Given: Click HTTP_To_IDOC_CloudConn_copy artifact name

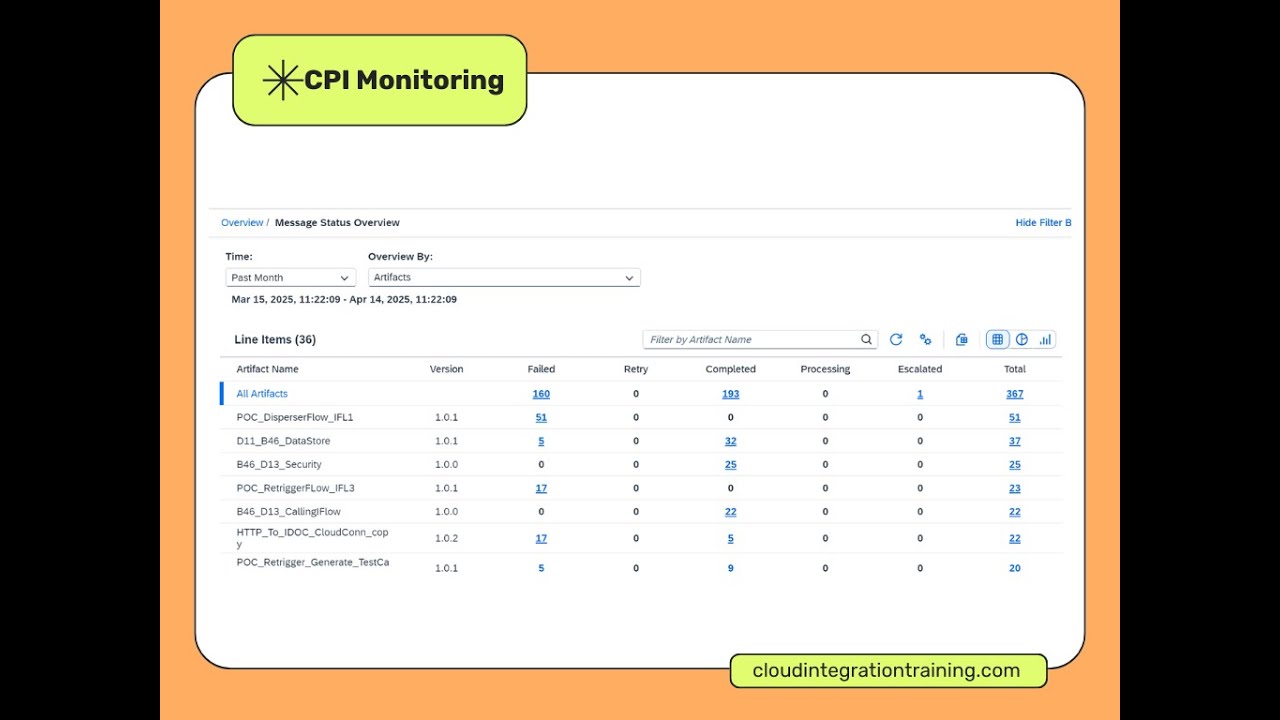Looking at the screenshot, I should [x=312, y=538].
